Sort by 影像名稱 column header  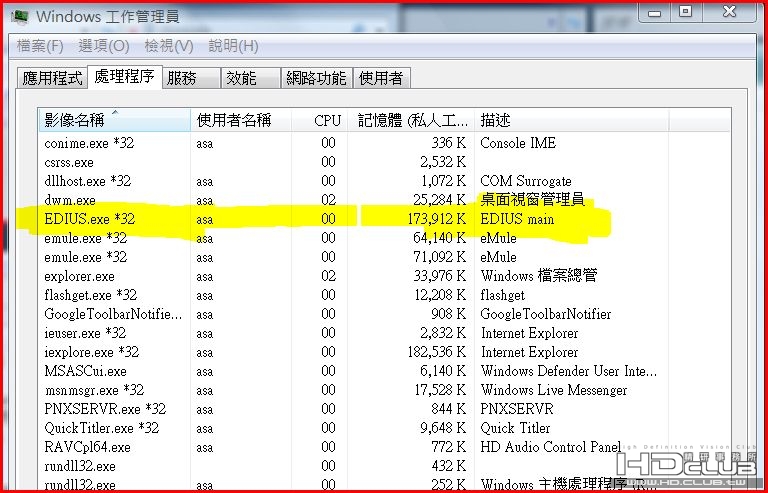114,120
